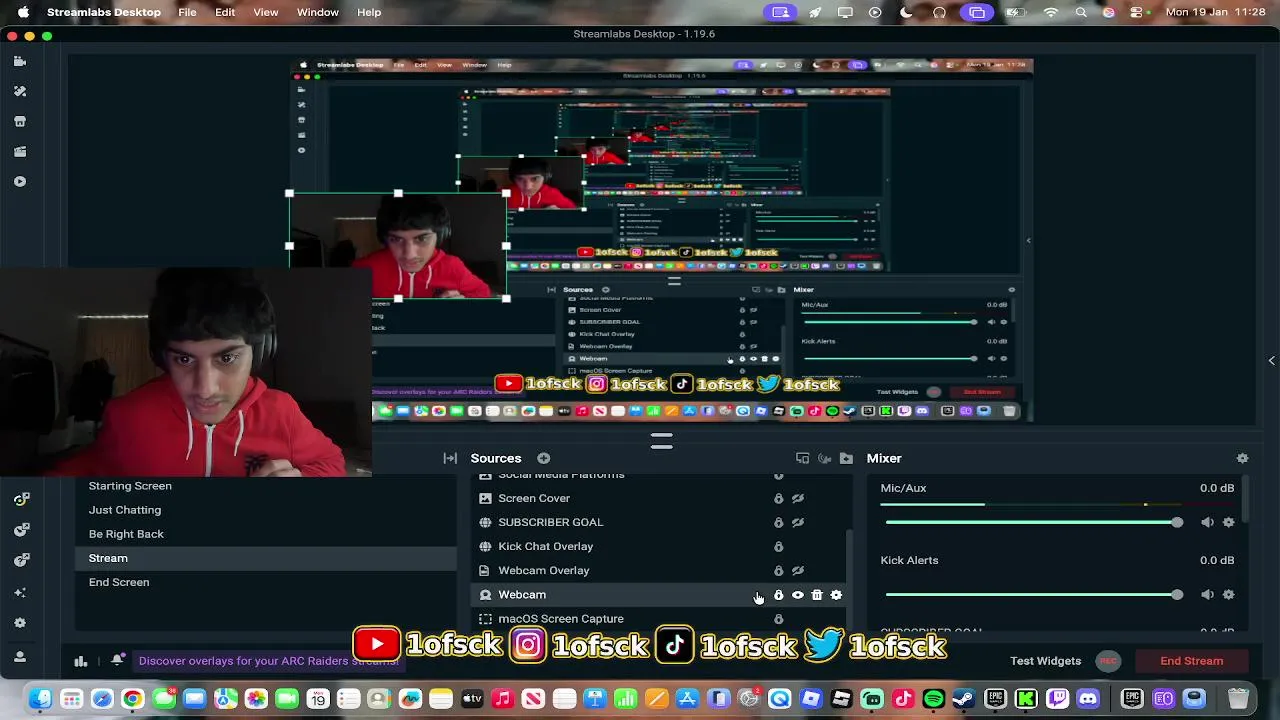Click the selective recording icon in Sources header

[x=824, y=458]
